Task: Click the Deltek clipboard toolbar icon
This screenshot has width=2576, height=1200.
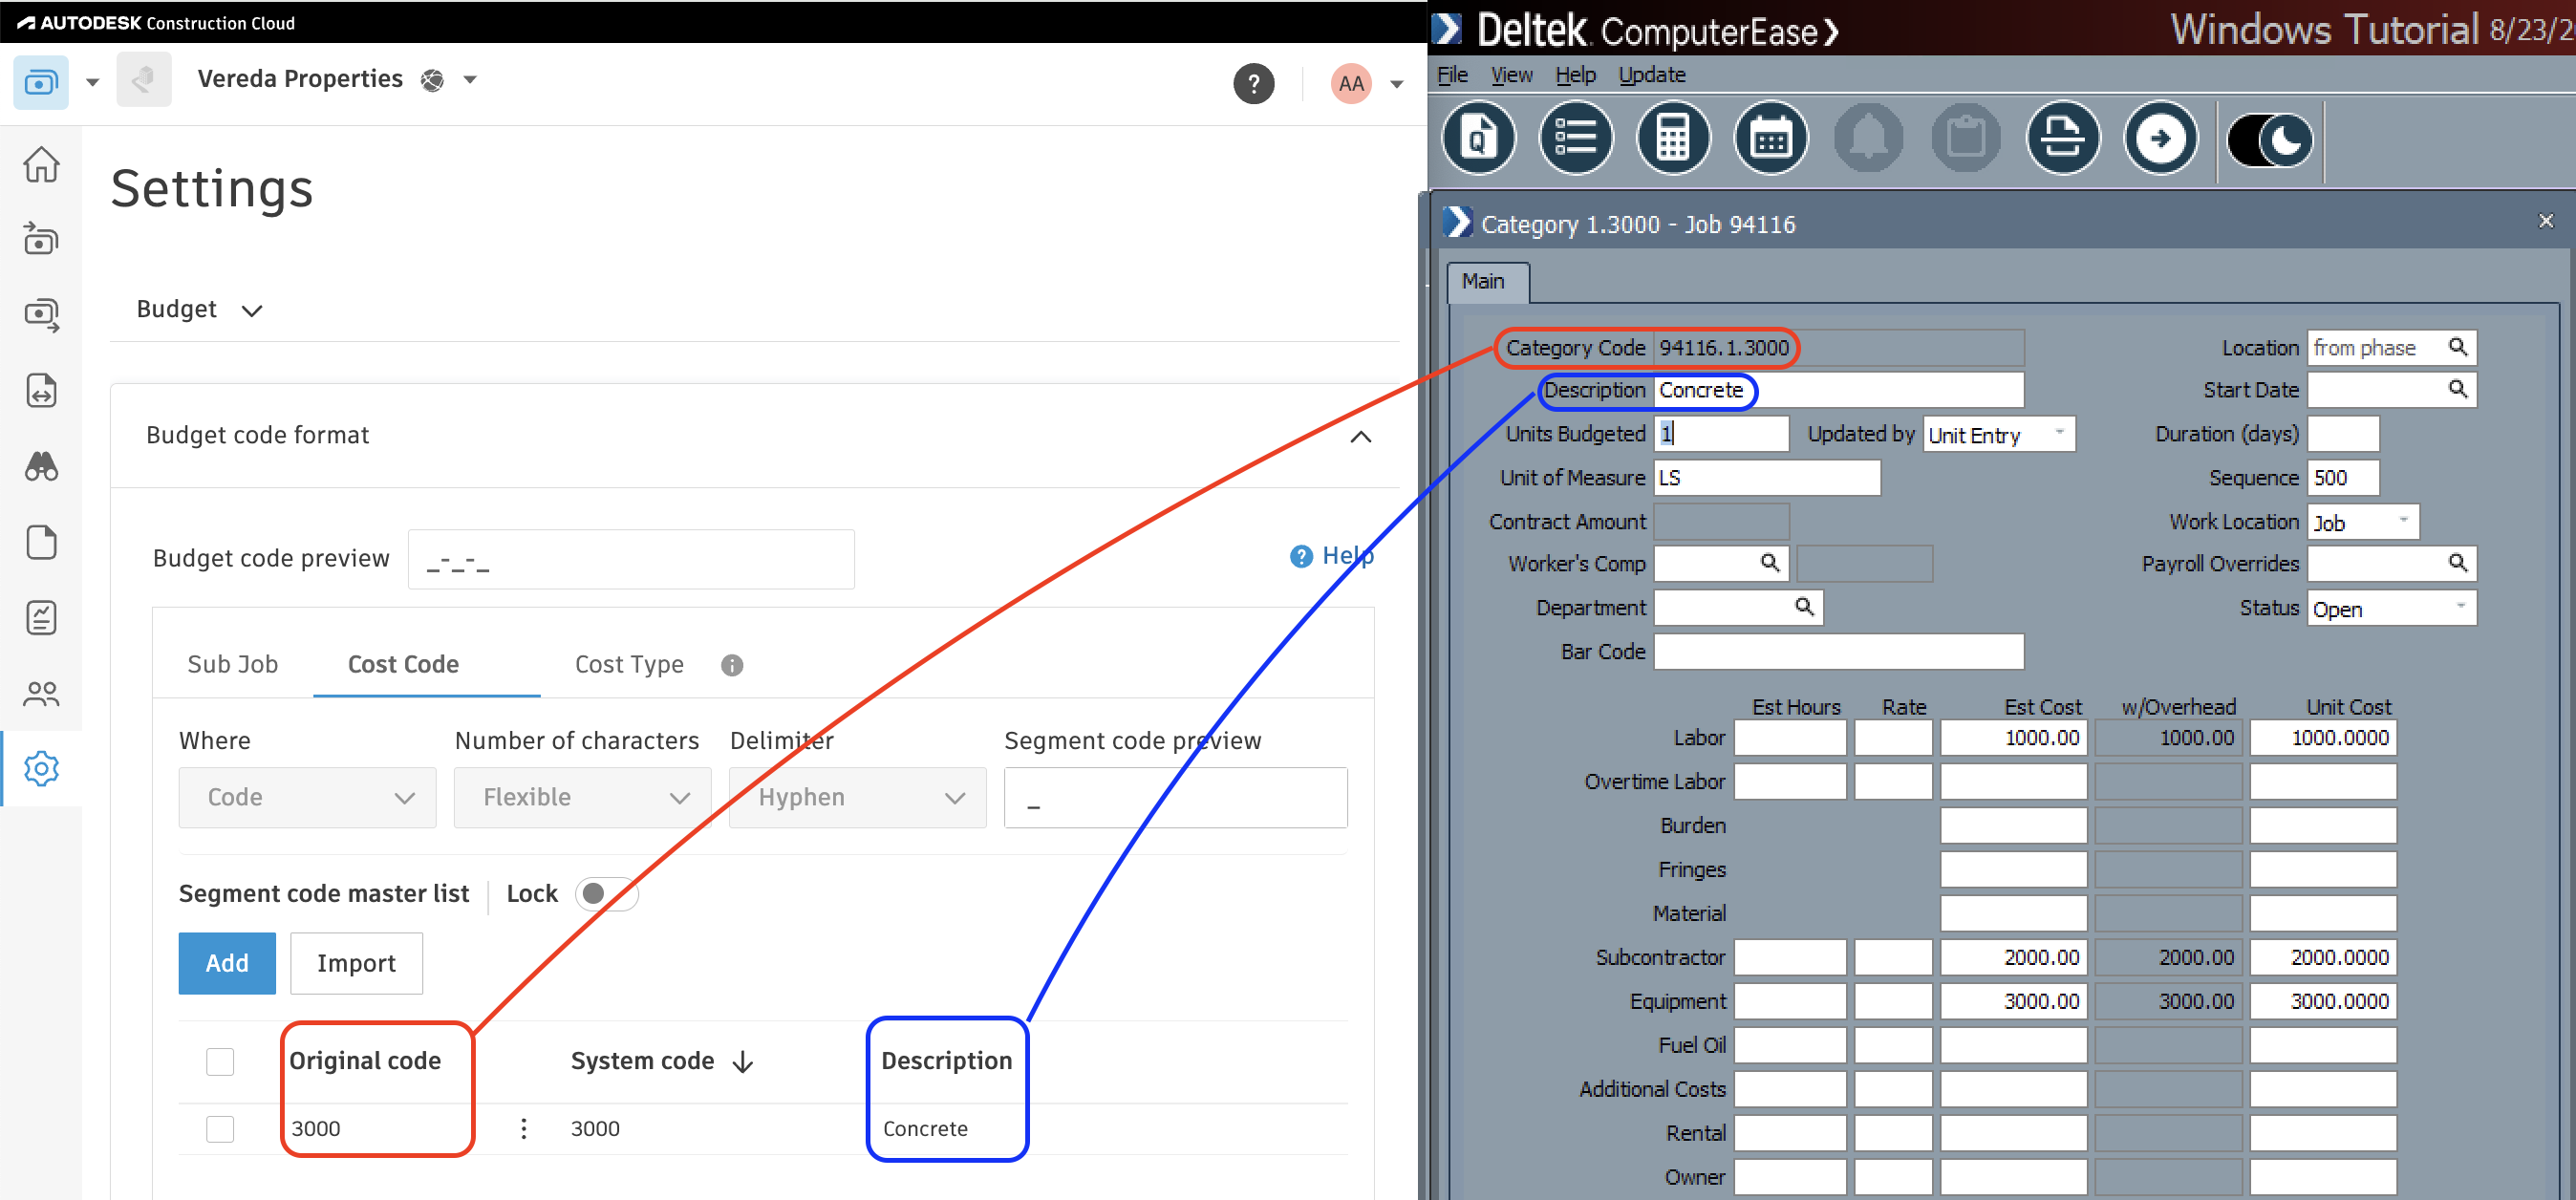Action: (1966, 138)
